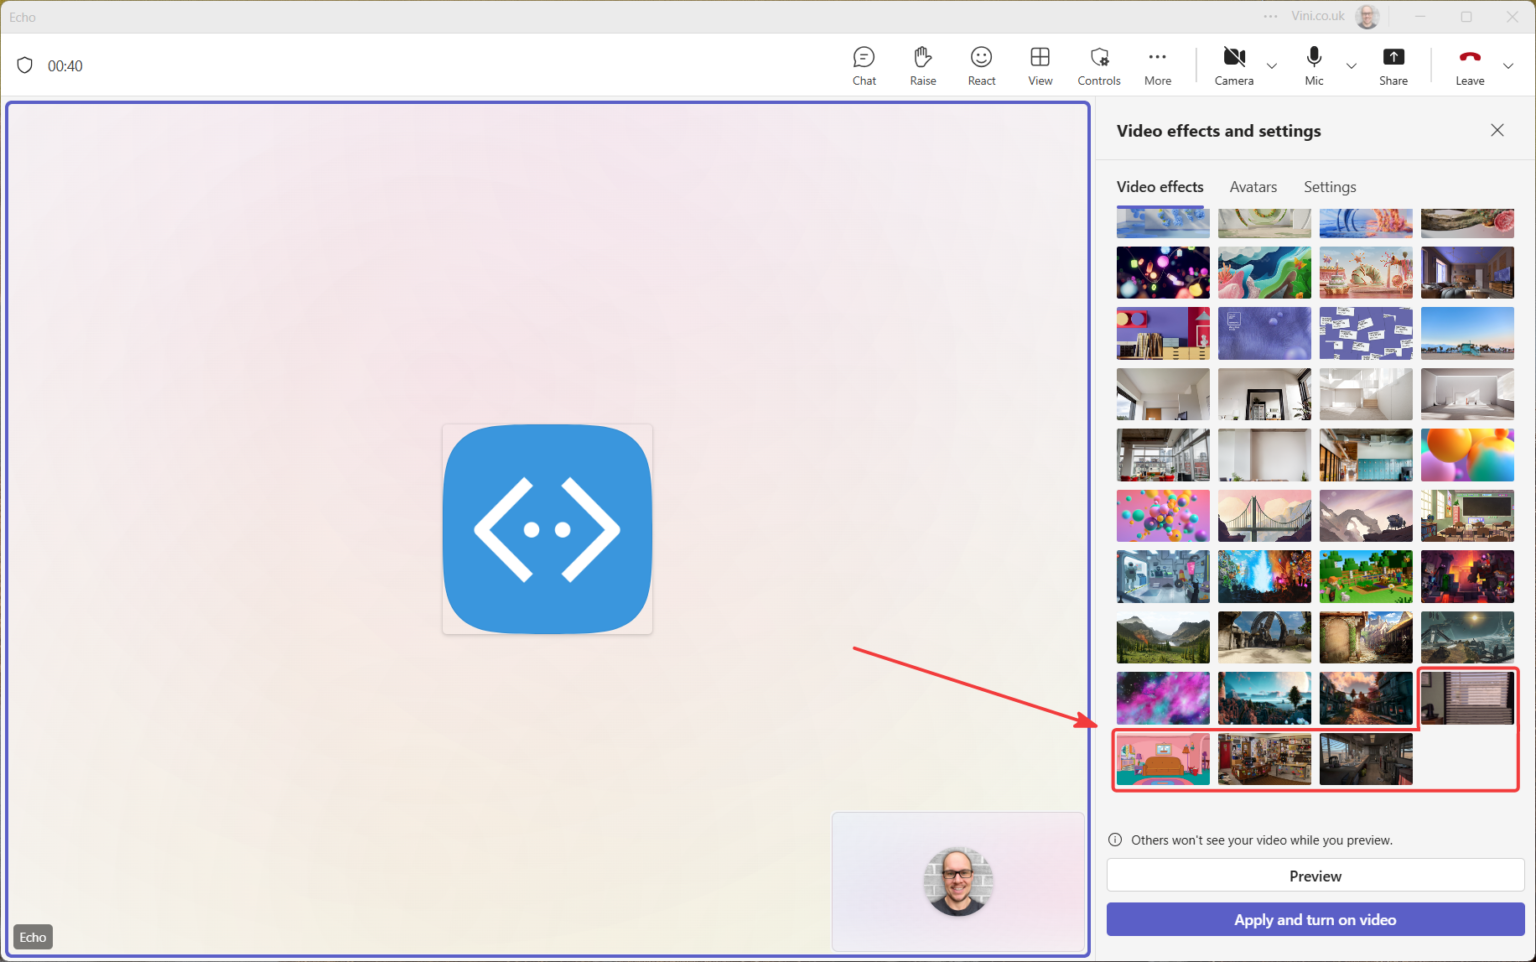
Task: Open the profile picture in the title bar
Action: pyautogui.click(x=1367, y=16)
